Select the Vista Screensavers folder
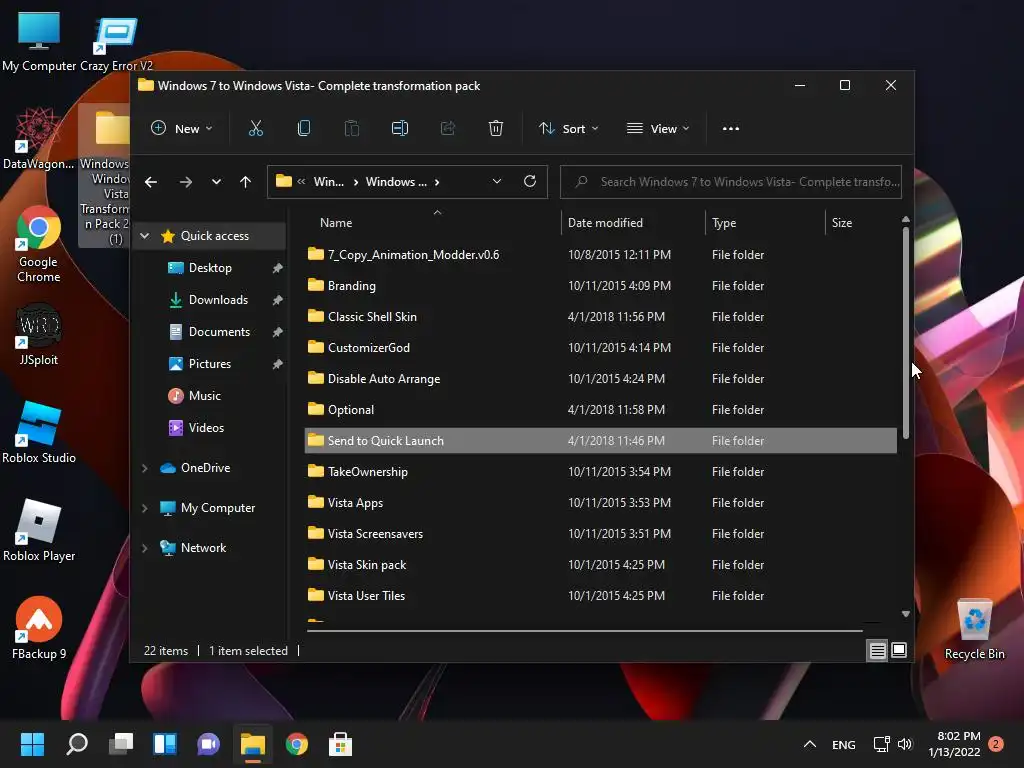Viewport: 1024px width, 768px height. 600,534
